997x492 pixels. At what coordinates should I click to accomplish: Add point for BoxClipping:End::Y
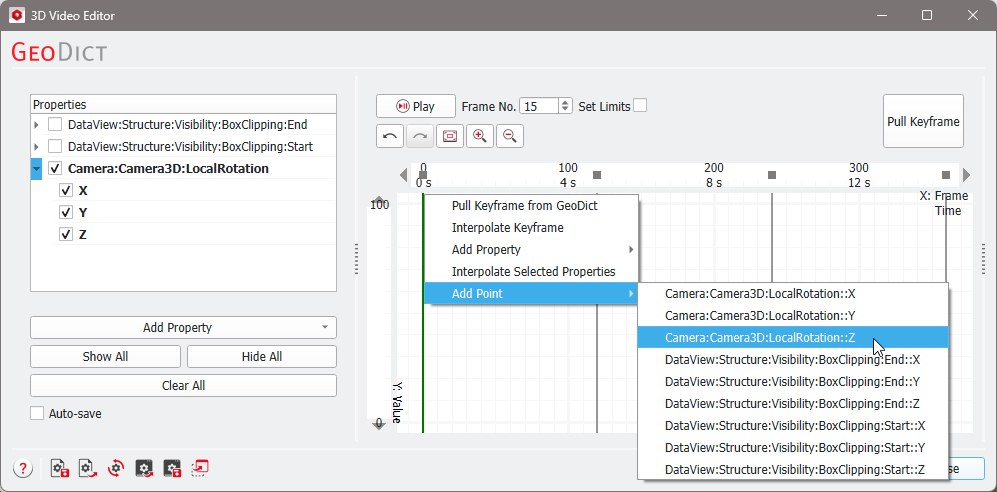[793, 381]
